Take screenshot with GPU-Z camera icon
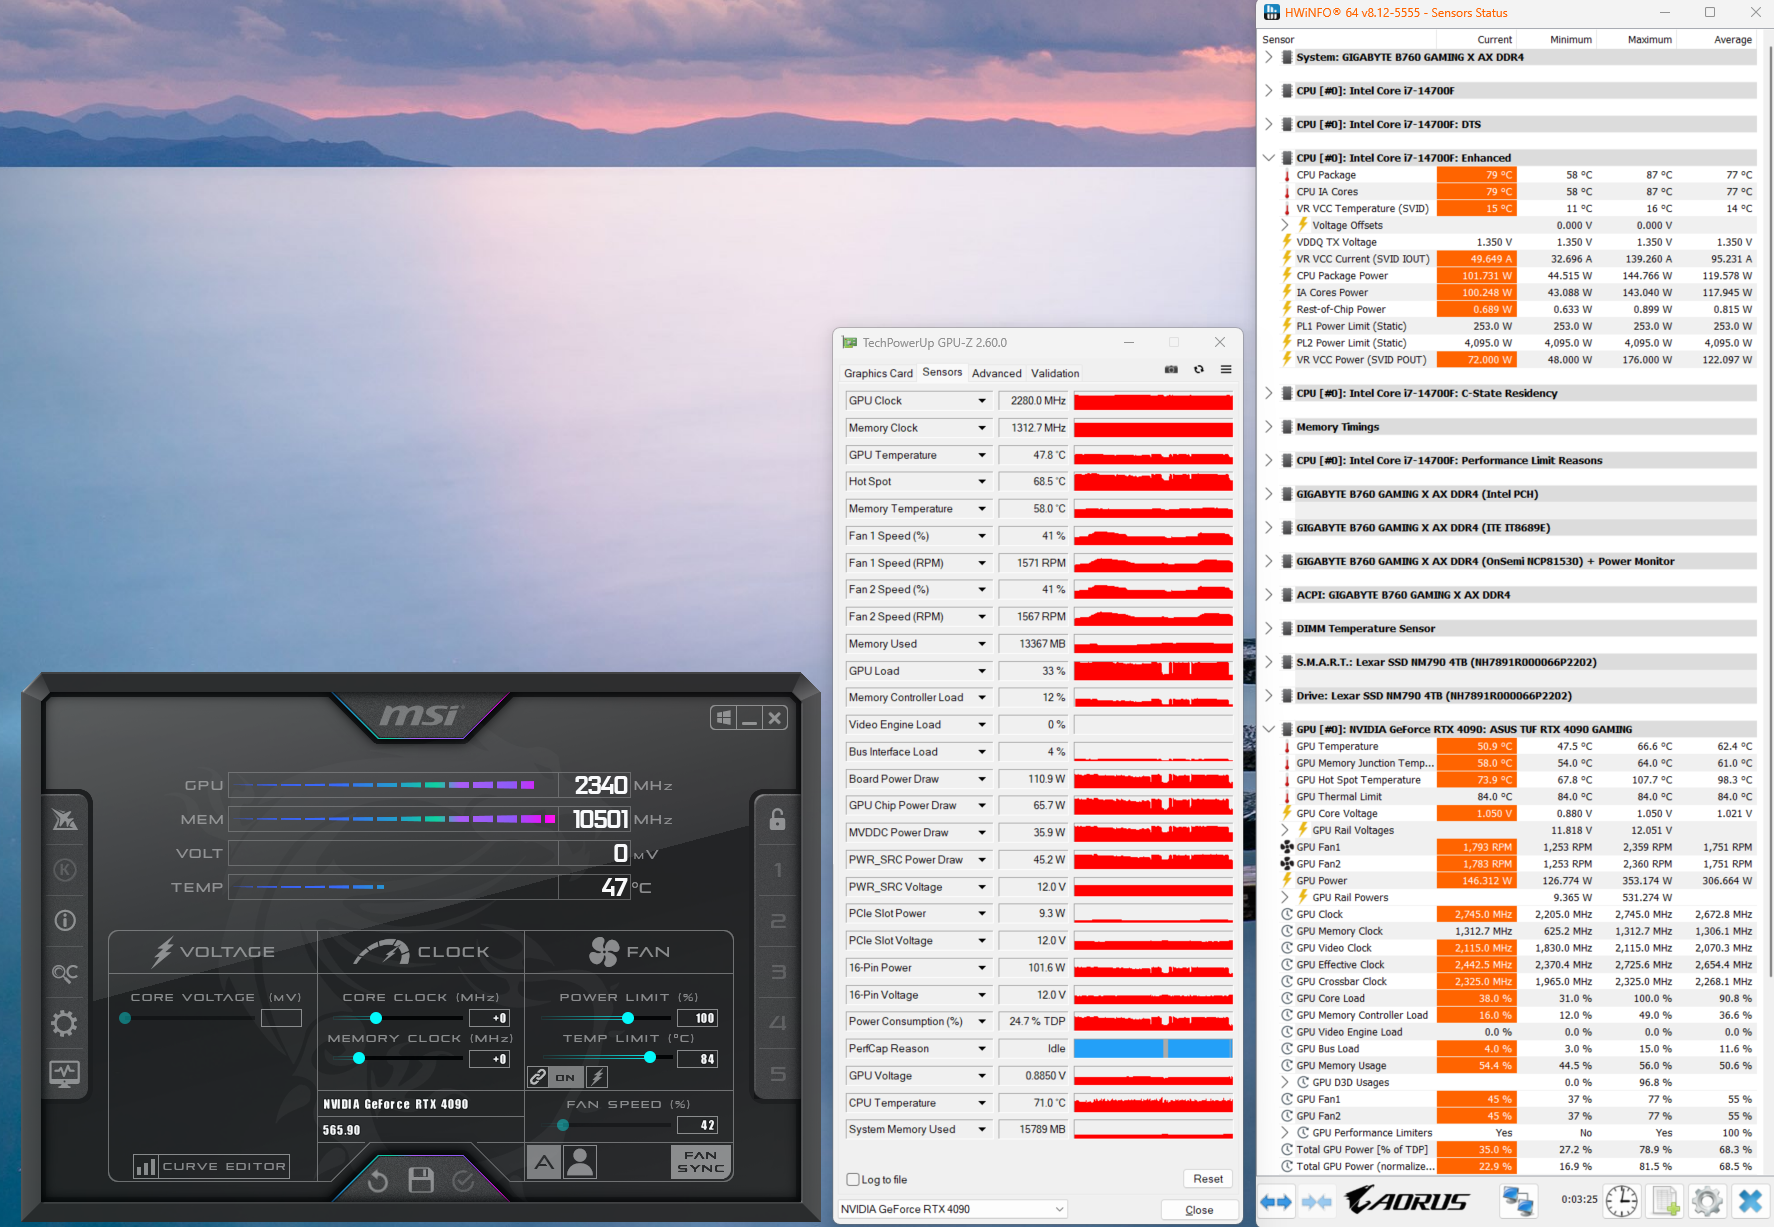This screenshot has height=1227, width=1774. click(x=1171, y=369)
